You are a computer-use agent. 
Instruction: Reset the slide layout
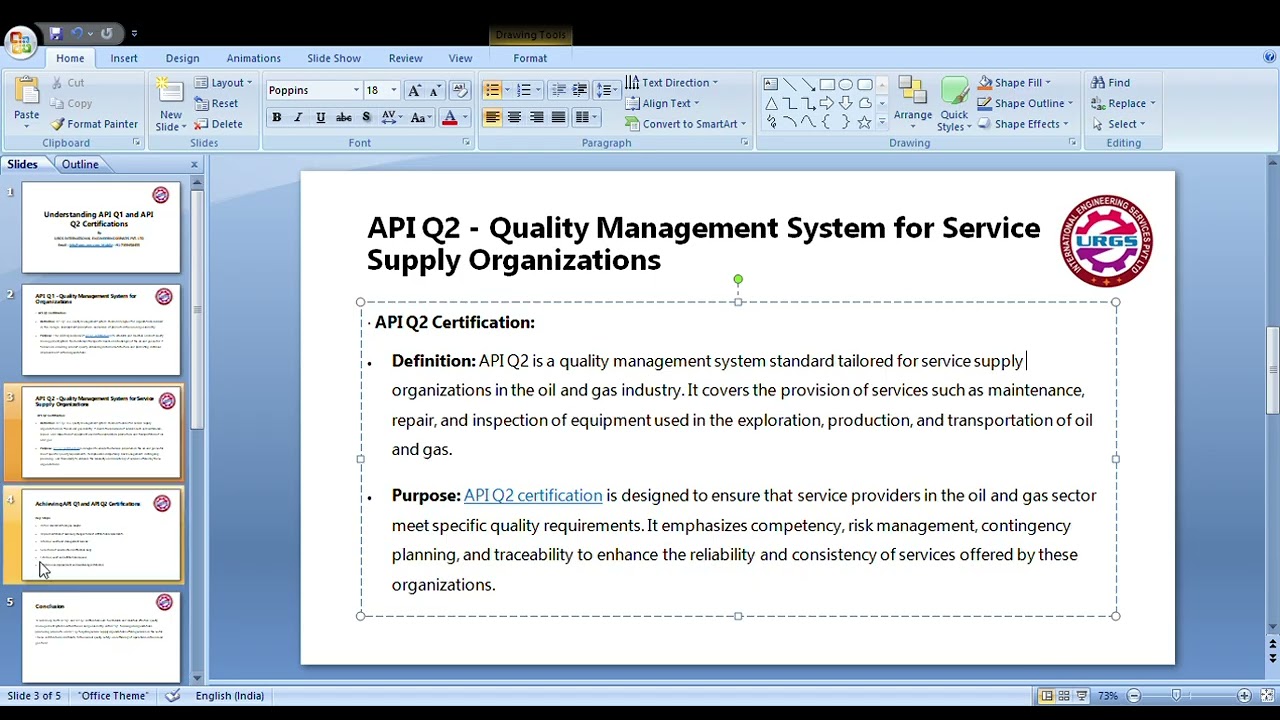(216, 104)
